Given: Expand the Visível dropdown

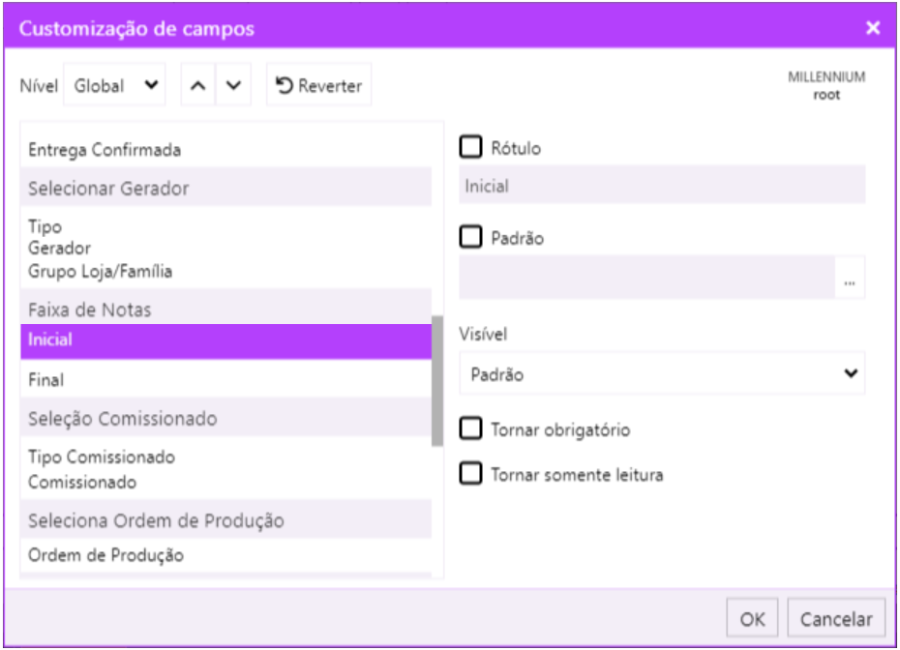Looking at the screenshot, I should (x=662, y=375).
